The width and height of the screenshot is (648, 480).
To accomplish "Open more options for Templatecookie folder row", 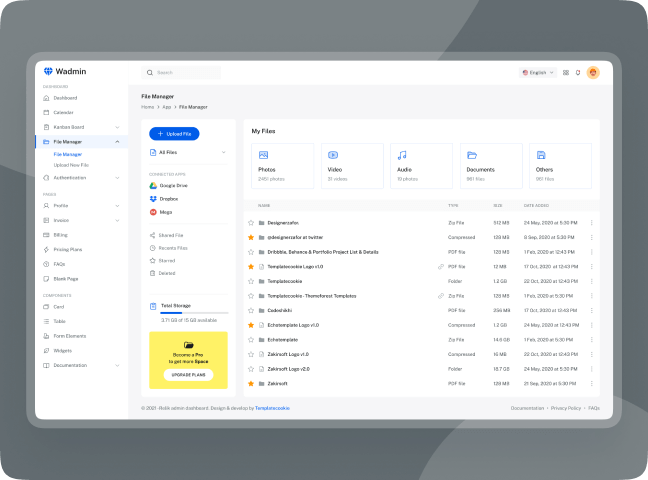I will [x=592, y=281].
